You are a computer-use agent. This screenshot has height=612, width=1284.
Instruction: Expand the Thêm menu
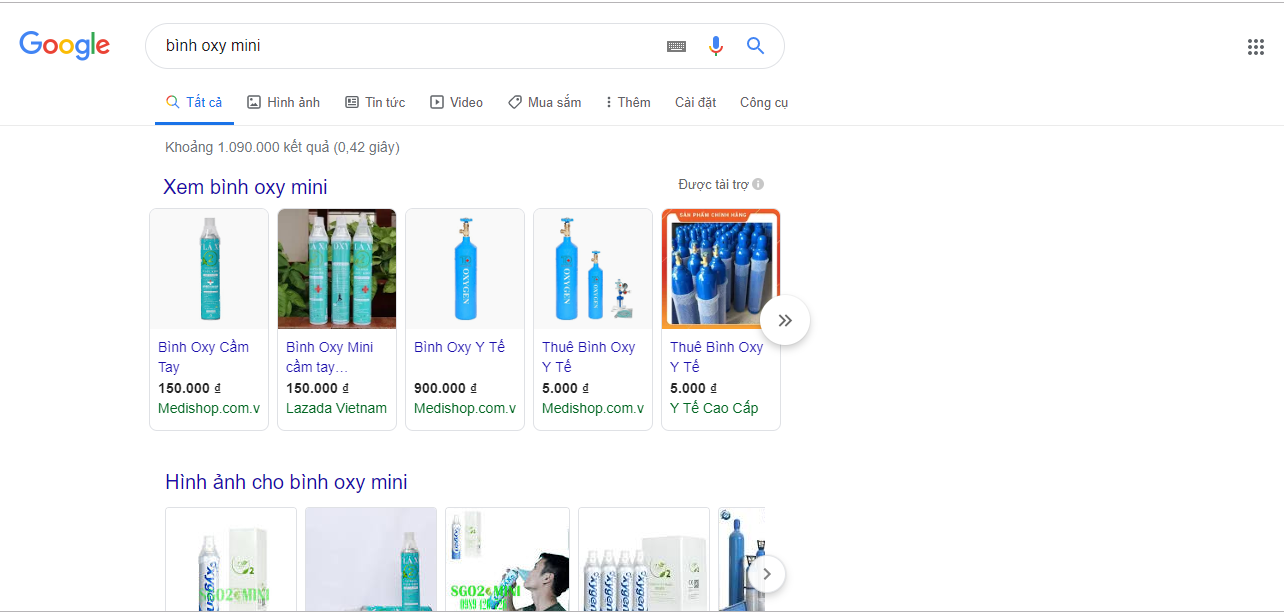(628, 102)
